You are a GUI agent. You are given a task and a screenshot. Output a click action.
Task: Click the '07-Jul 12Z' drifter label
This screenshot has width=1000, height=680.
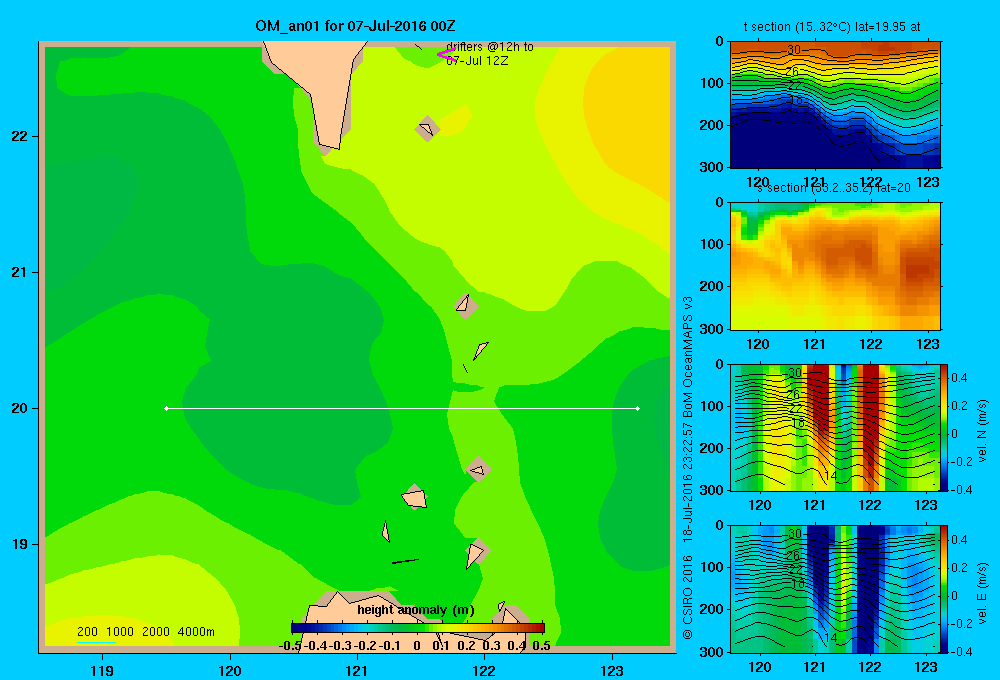point(477,61)
